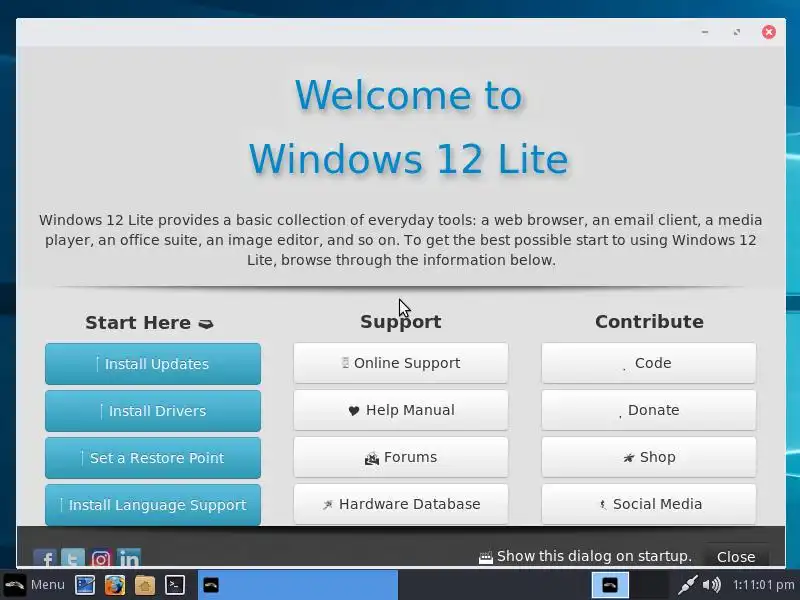800x600 pixels.
Task: Click the taskbar clock showing 1:11:01 pm
Action: tap(764, 585)
